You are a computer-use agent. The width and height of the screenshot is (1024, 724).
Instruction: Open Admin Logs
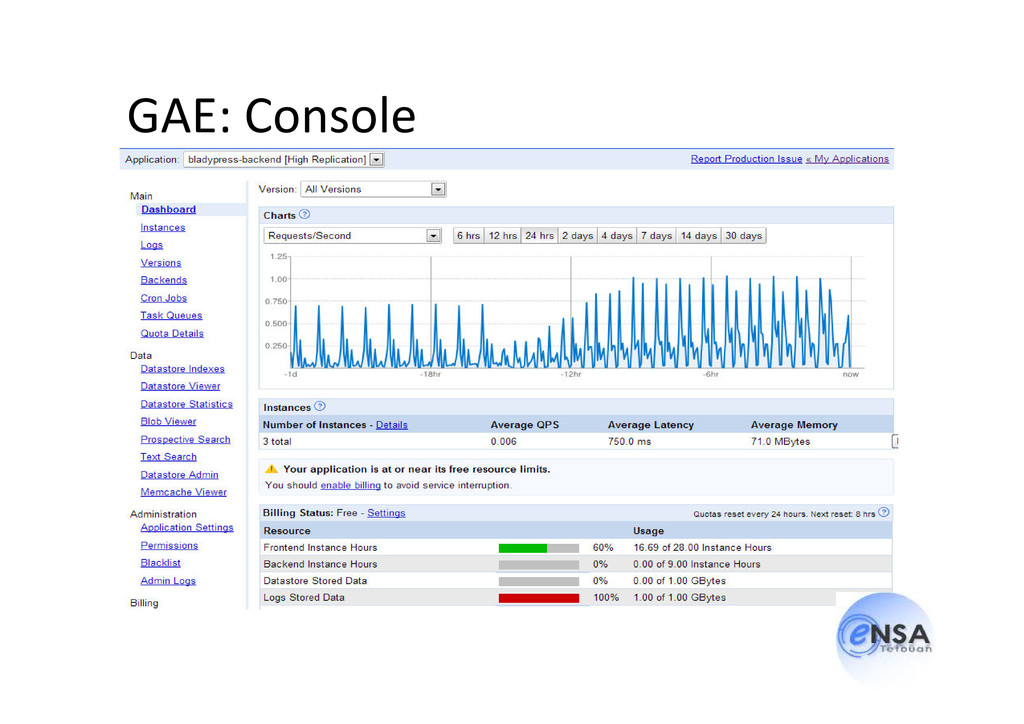(168, 580)
